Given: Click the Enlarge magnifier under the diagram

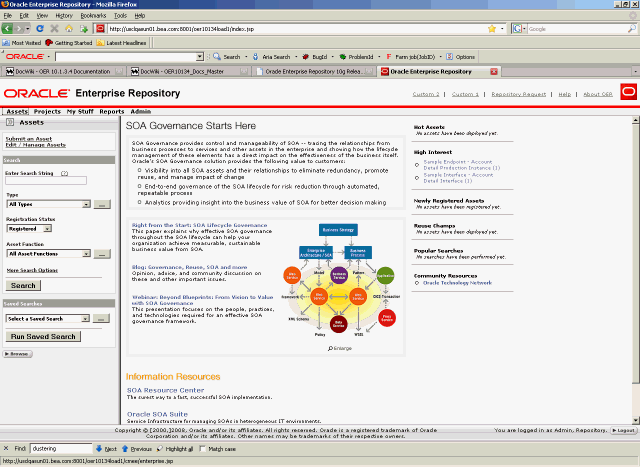Looking at the screenshot, I should [x=330, y=348].
